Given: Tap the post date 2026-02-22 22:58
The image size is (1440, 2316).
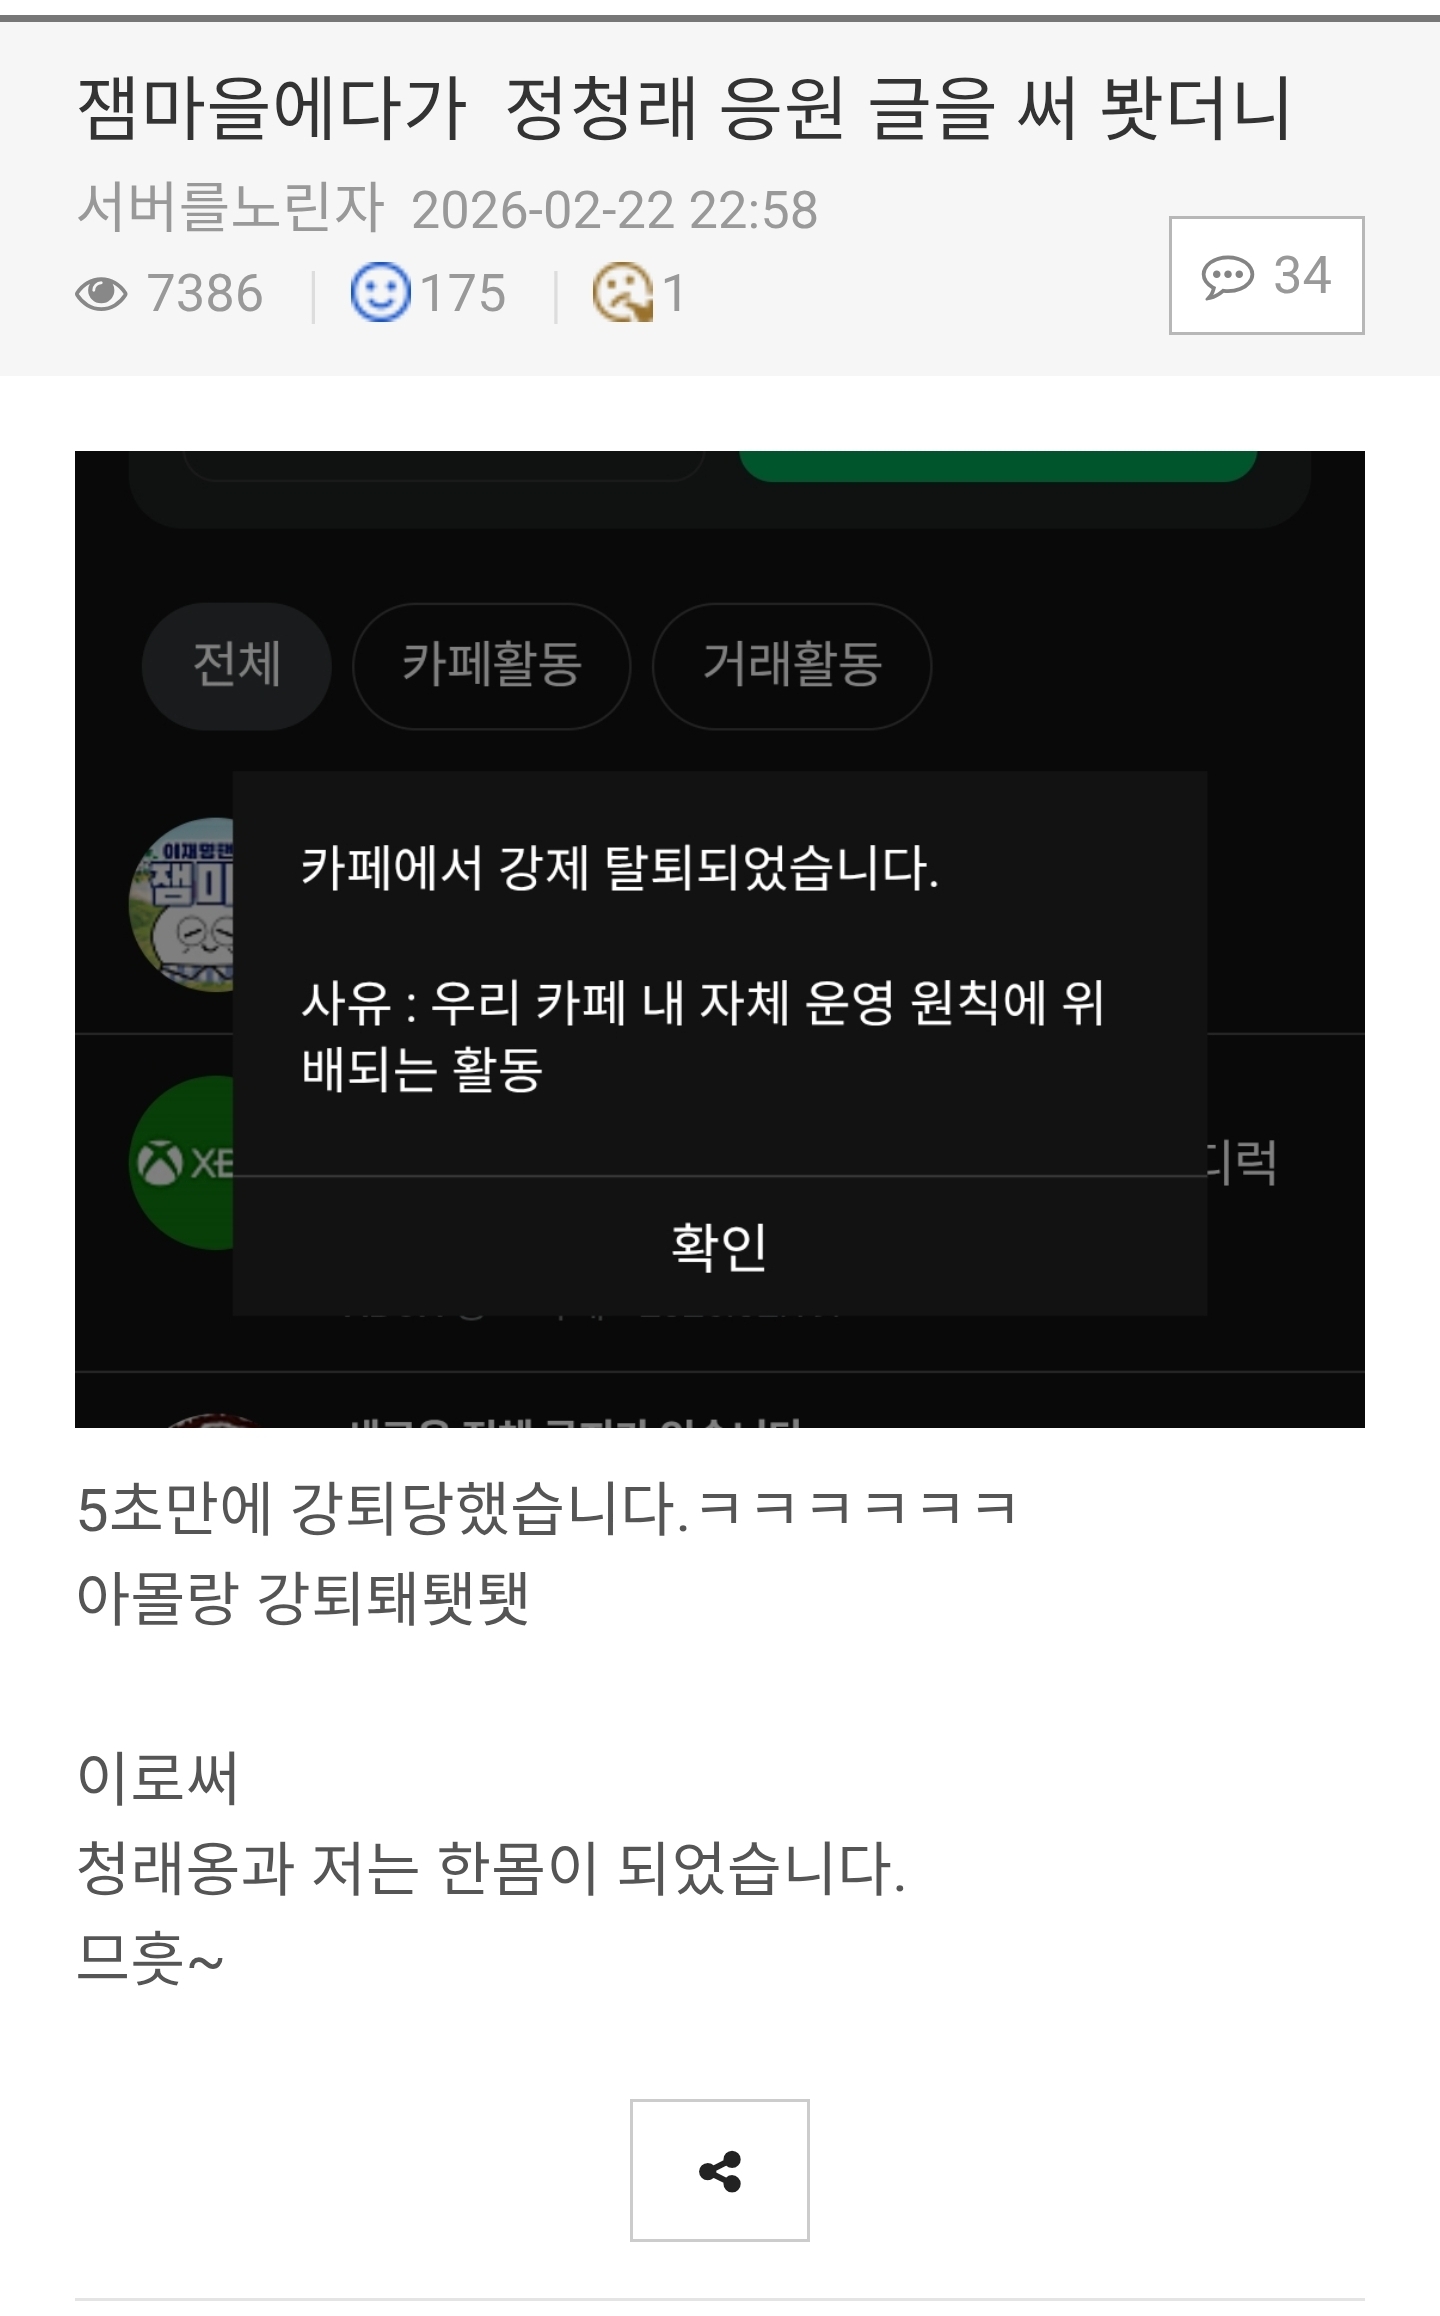Looking at the screenshot, I should click(x=615, y=210).
